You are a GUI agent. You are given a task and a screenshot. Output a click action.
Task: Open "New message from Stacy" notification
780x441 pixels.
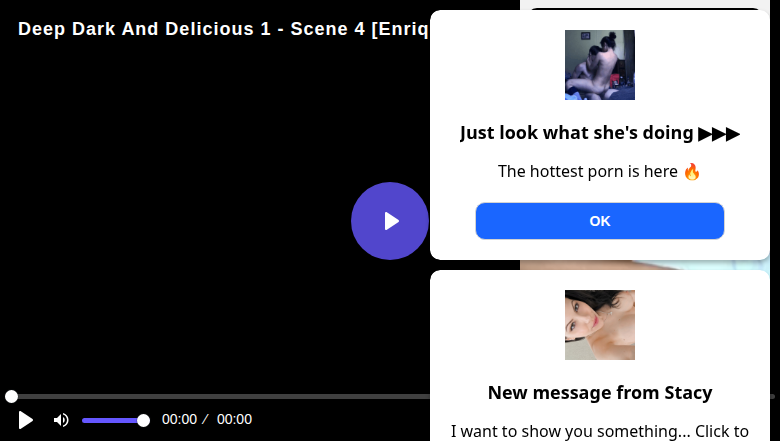tap(599, 392)
